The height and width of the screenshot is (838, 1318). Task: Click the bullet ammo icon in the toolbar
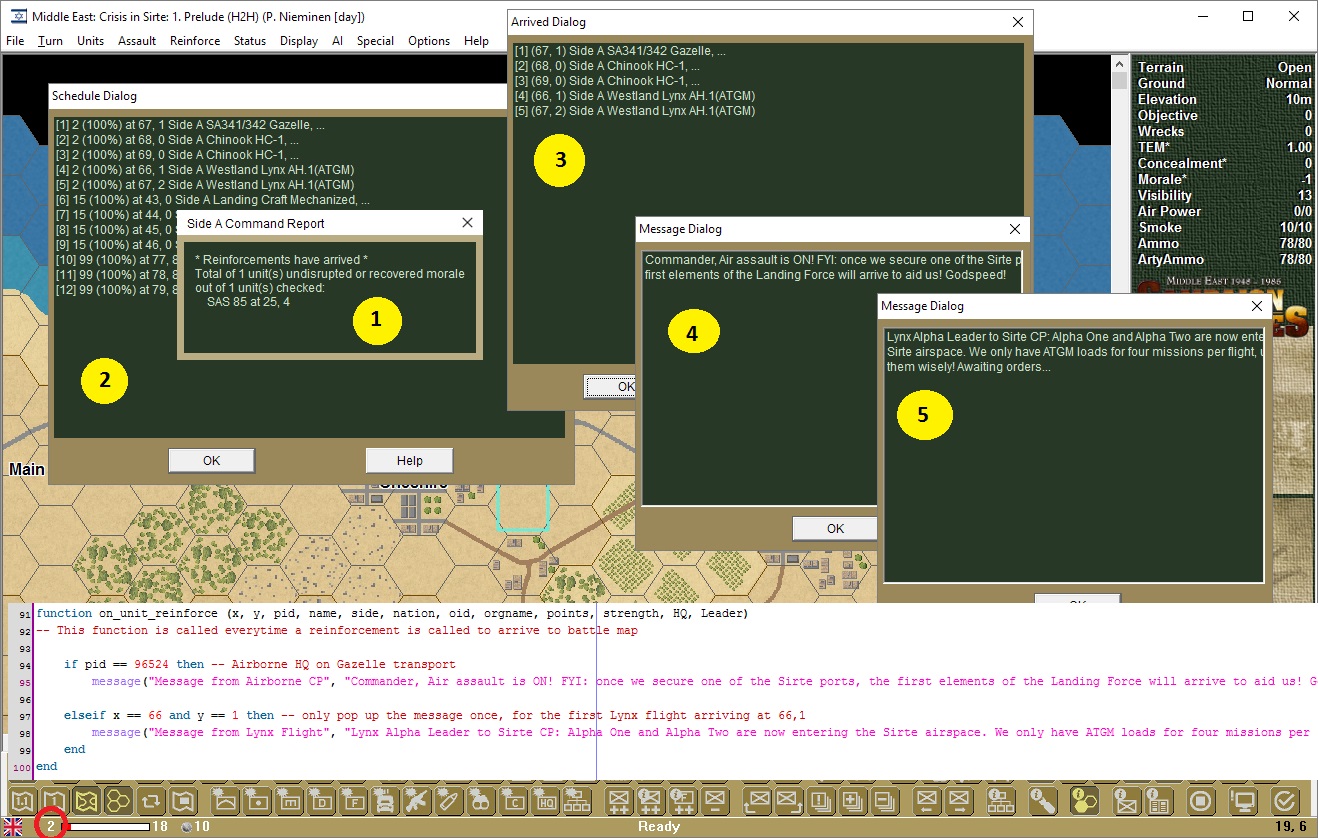[450, 800]
